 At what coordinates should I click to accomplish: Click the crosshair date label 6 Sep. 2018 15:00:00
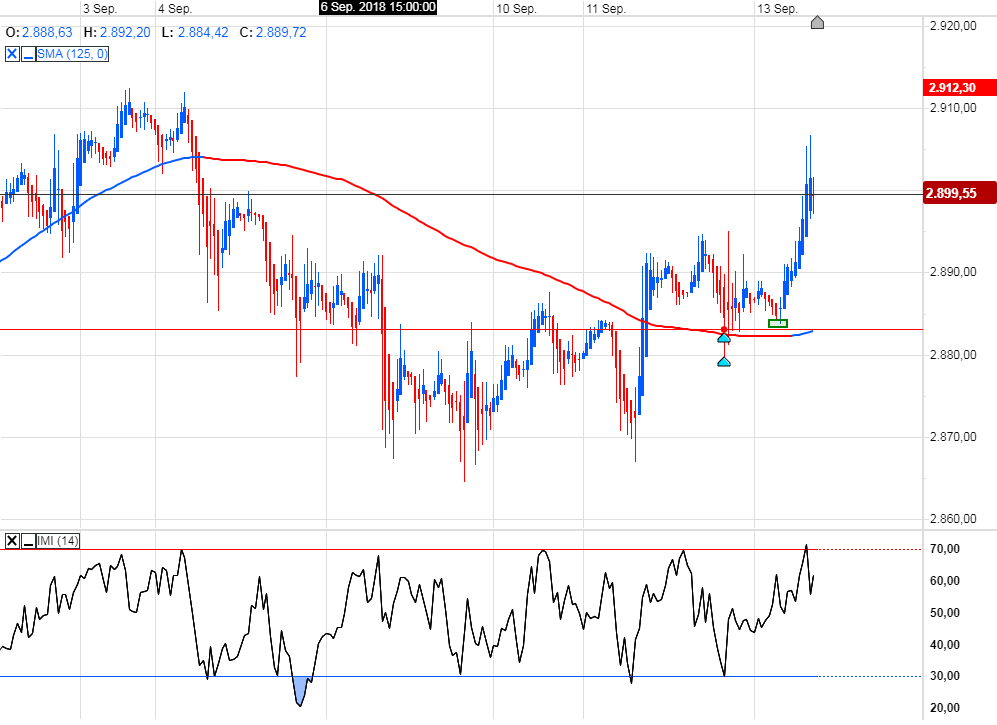coord(378,7)
